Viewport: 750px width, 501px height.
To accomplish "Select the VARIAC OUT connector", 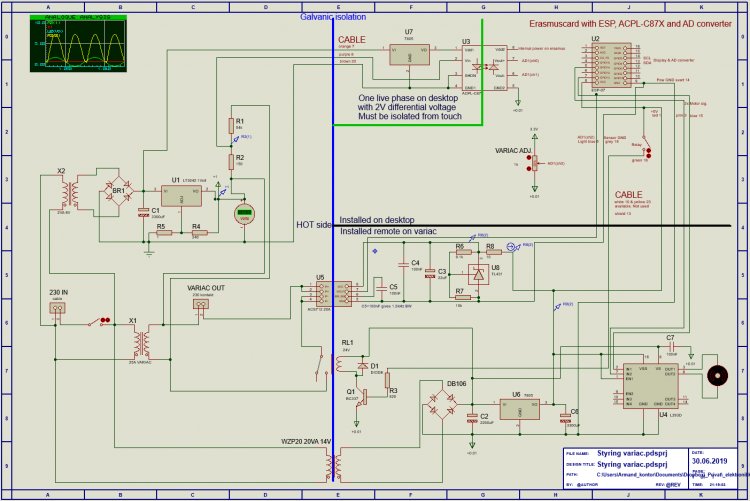I will tap(202, 303).
